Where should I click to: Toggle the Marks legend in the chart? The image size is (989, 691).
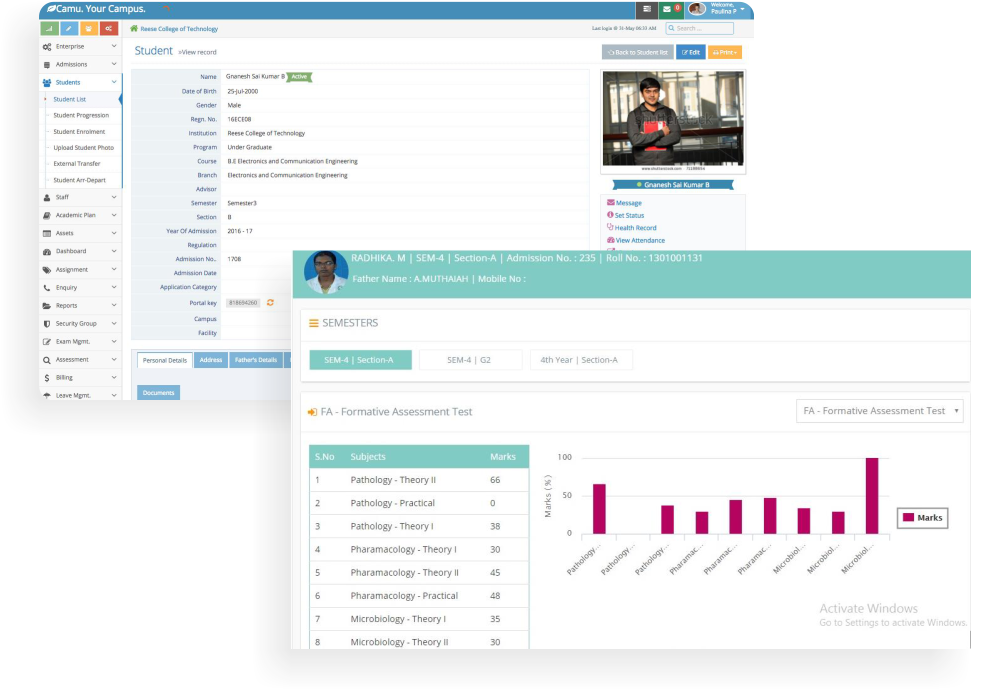pos(922,518)
